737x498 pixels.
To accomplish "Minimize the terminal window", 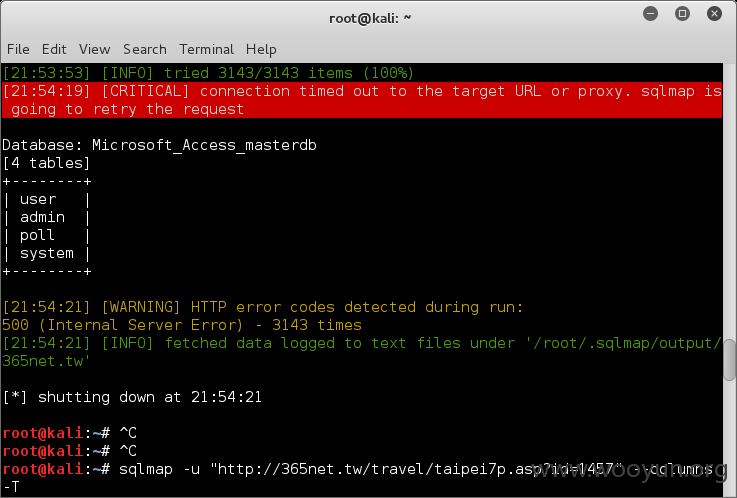I will click(651, 14).
